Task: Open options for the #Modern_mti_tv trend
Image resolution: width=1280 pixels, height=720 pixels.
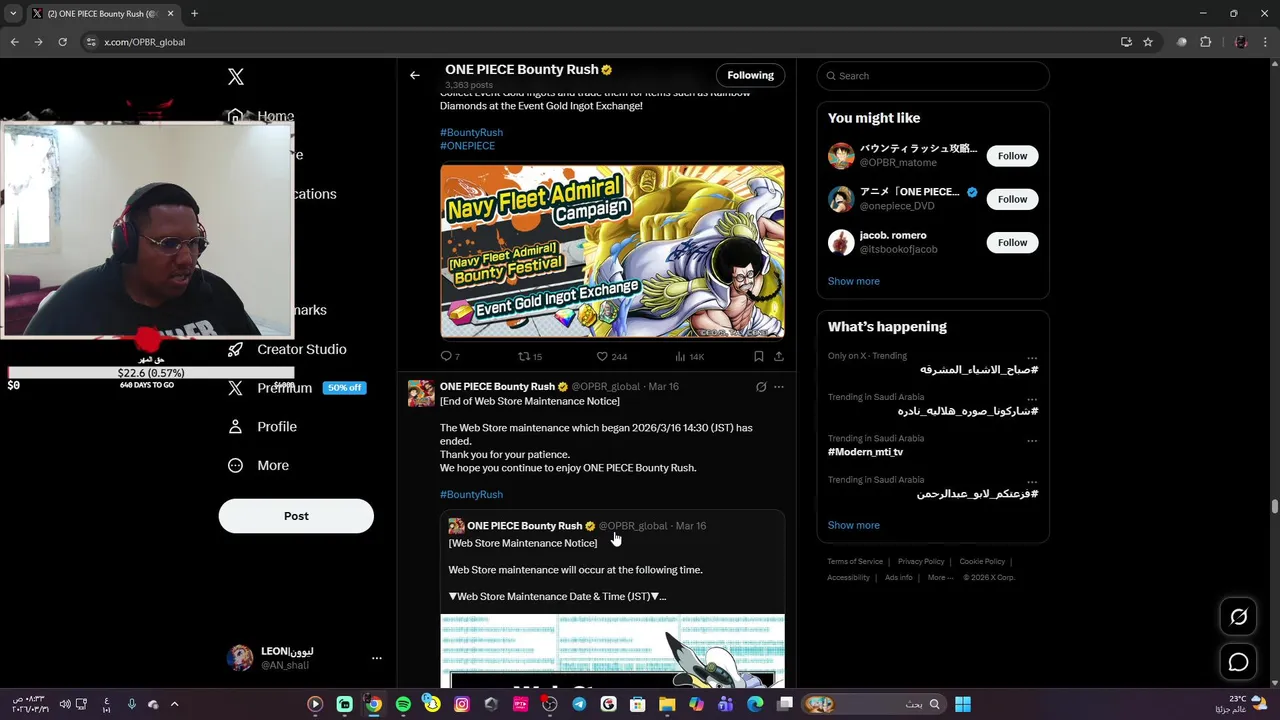Action: [x=1031, y=440]
